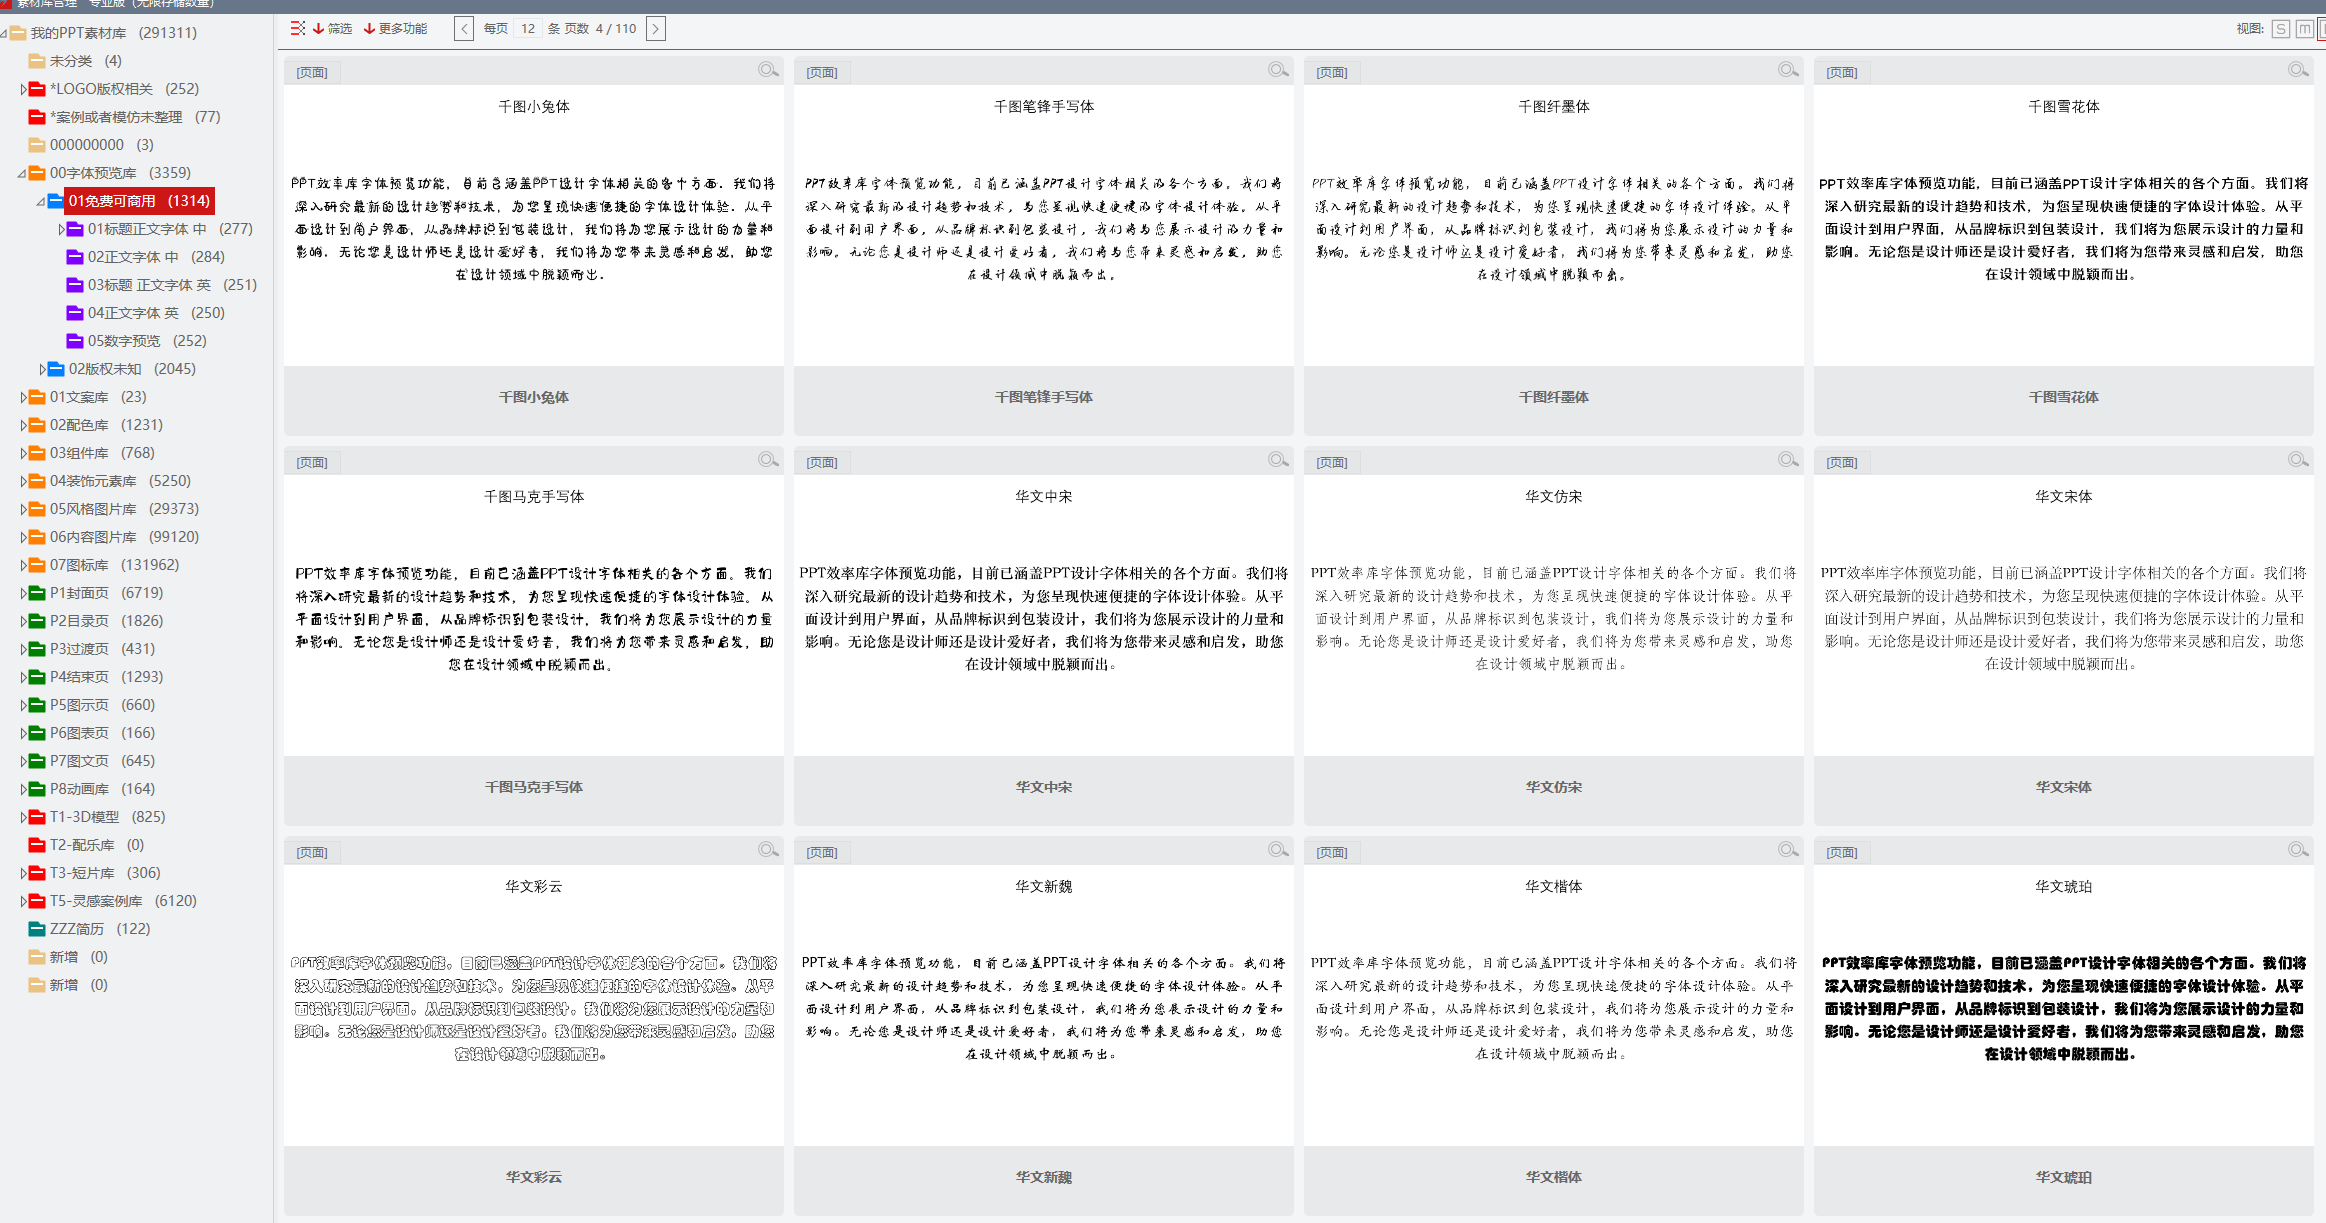
Task: Select the 02配色库 folder
Action: pyautogui.click(x=106, y=425)
